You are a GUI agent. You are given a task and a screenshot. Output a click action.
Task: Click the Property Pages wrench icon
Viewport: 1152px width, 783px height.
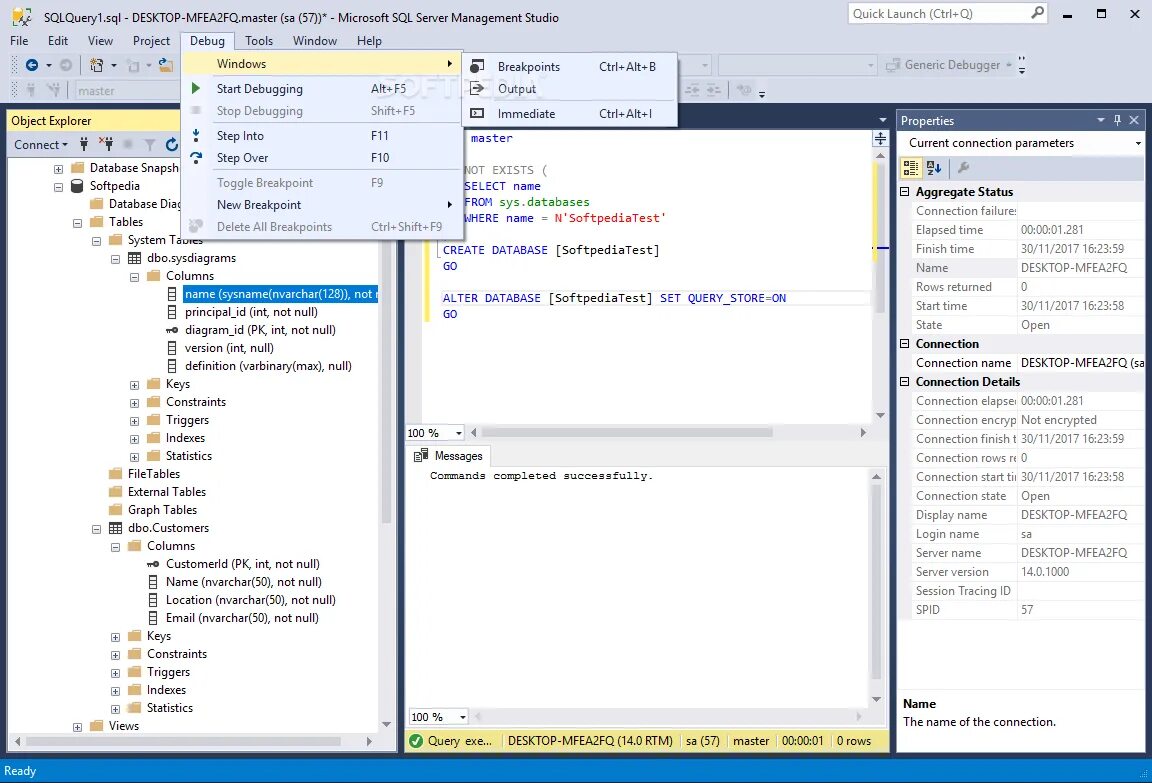(x=963, y=167)
